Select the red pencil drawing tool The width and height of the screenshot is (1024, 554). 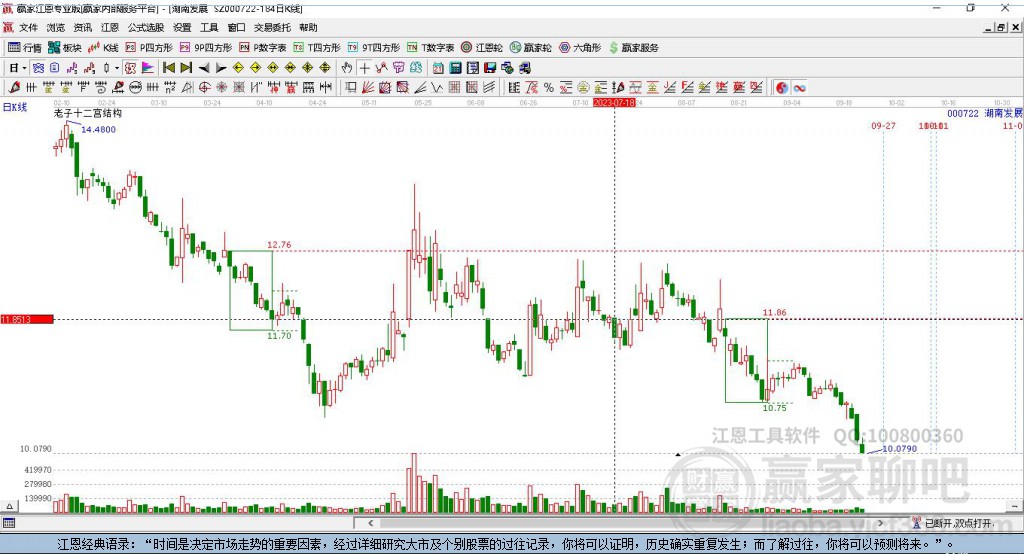pos(14,88)
